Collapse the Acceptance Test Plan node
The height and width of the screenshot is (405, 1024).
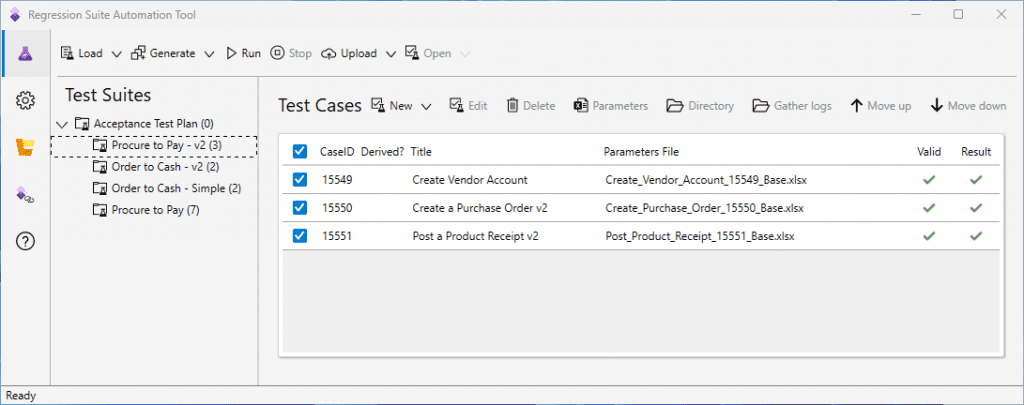pyautogui.click(x=63, y=123)
